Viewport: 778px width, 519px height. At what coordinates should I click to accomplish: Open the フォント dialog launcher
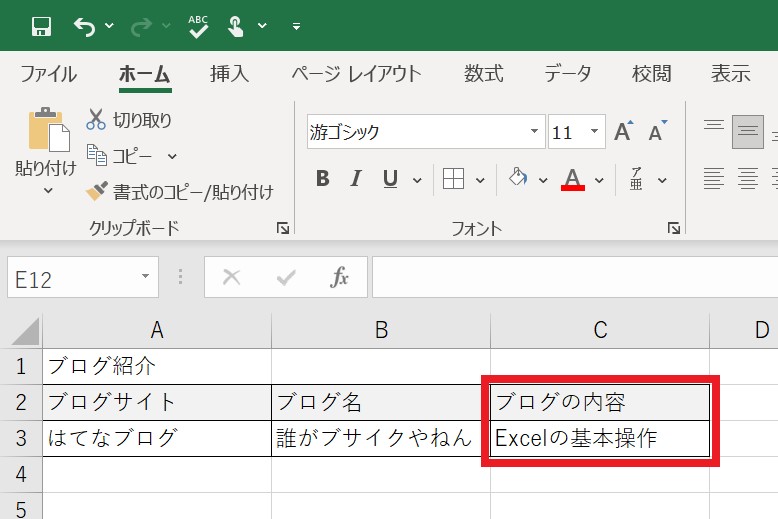point(673,228)
